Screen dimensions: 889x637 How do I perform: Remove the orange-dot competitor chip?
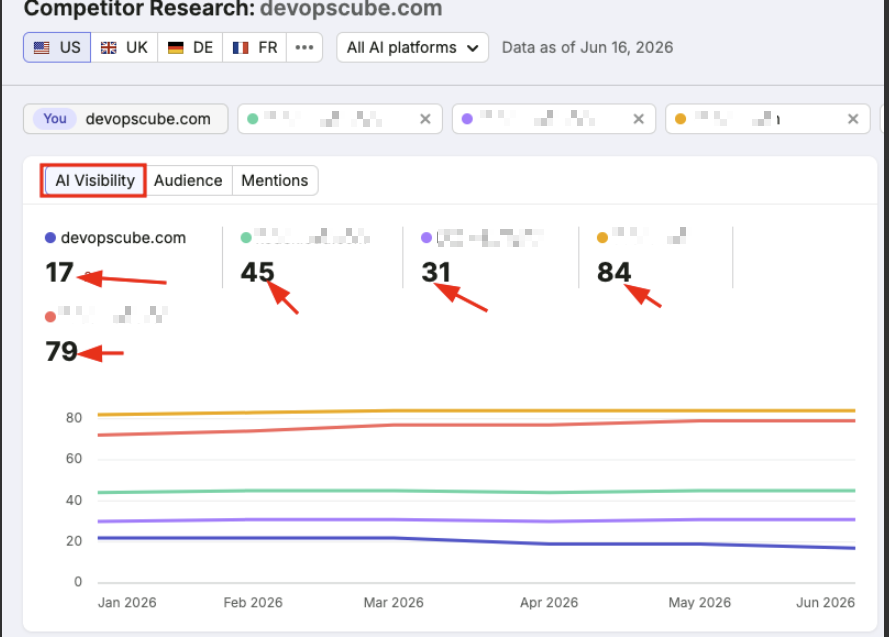853,119
